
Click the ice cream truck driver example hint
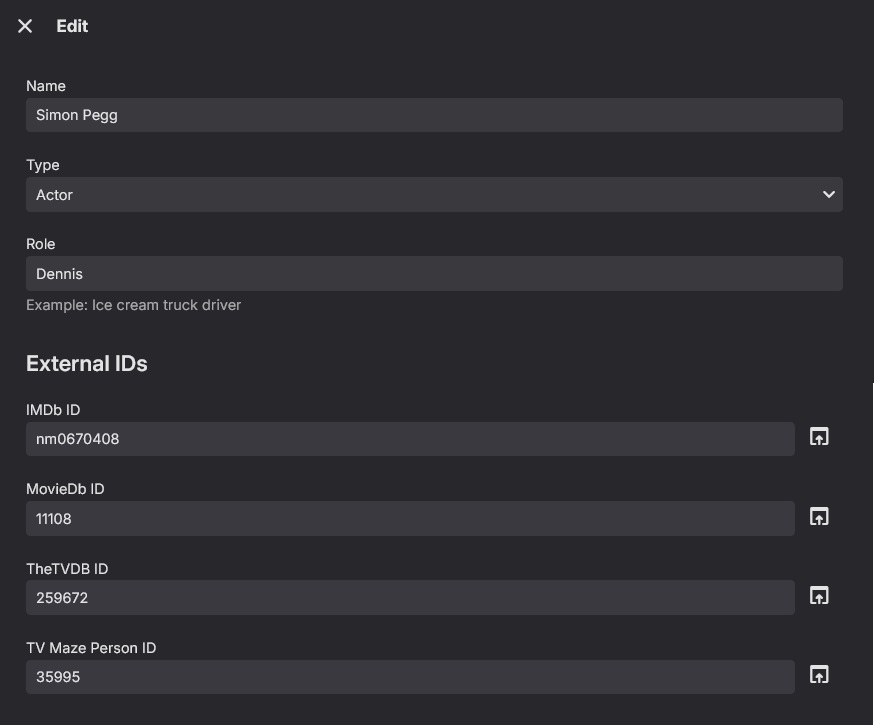click(134, 305)
